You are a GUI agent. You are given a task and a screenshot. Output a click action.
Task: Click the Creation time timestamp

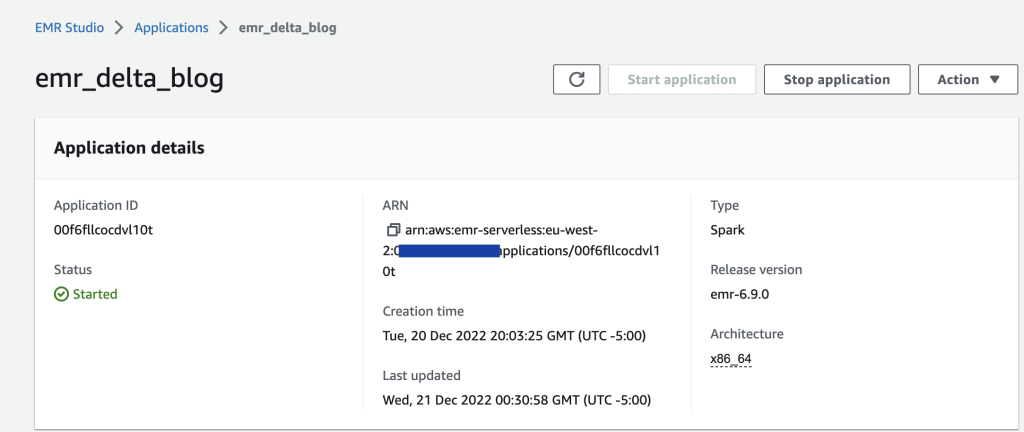[x=516, y=336]
